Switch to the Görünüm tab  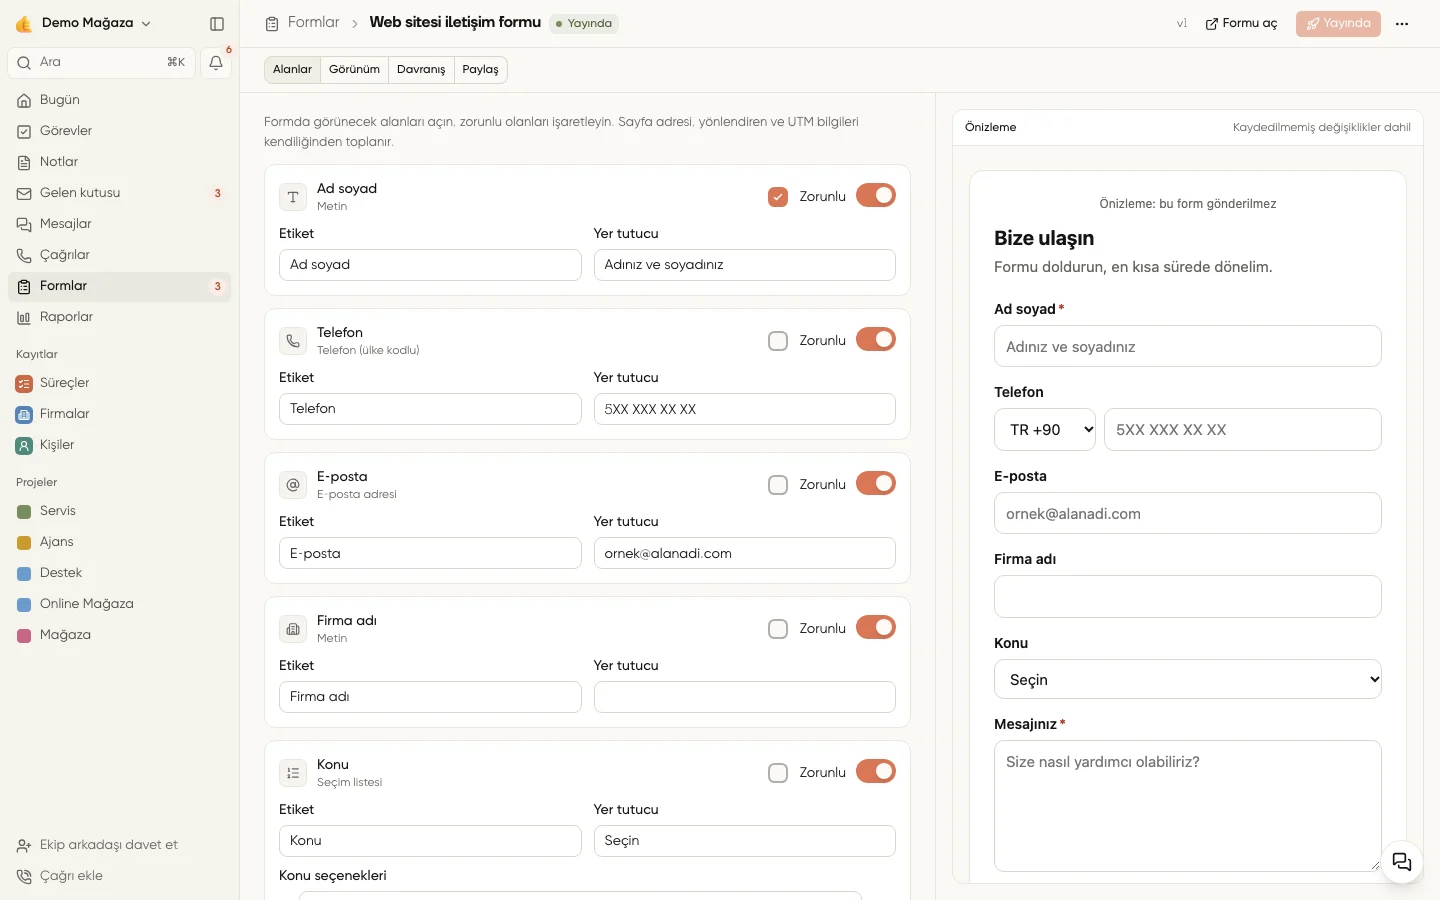(355, 69)
